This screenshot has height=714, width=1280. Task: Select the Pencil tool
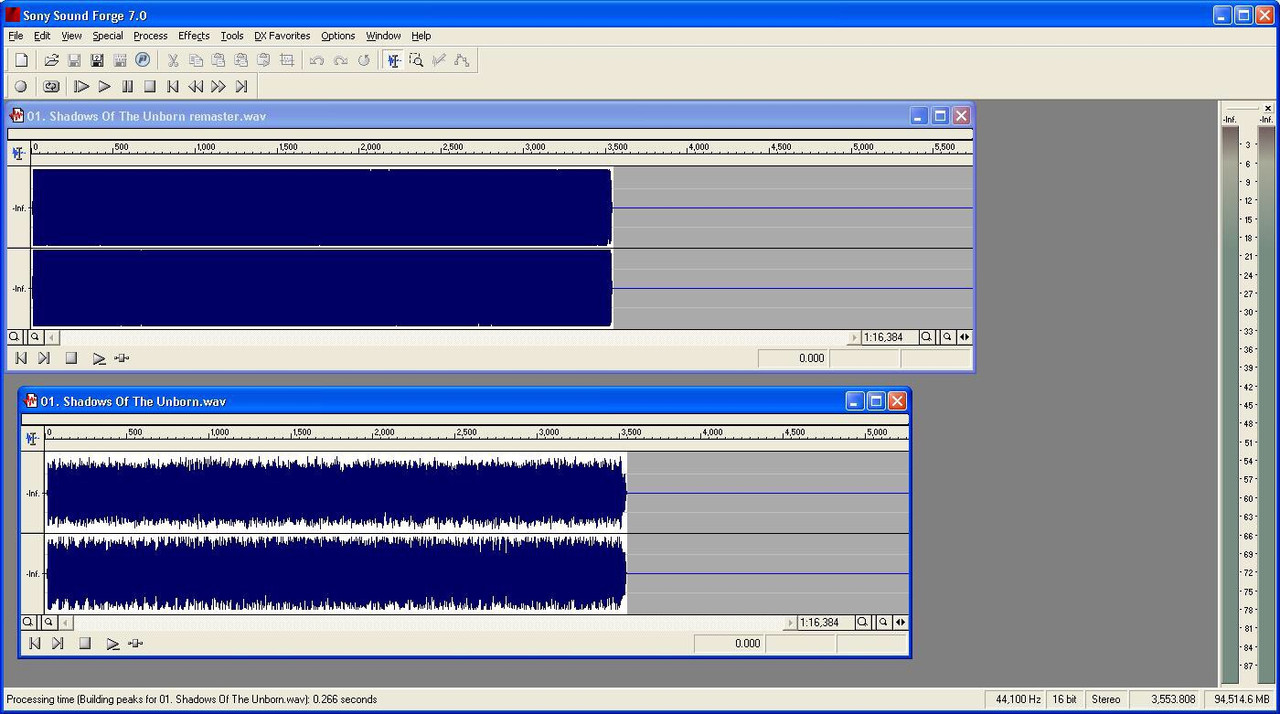(x=439, y=60)
